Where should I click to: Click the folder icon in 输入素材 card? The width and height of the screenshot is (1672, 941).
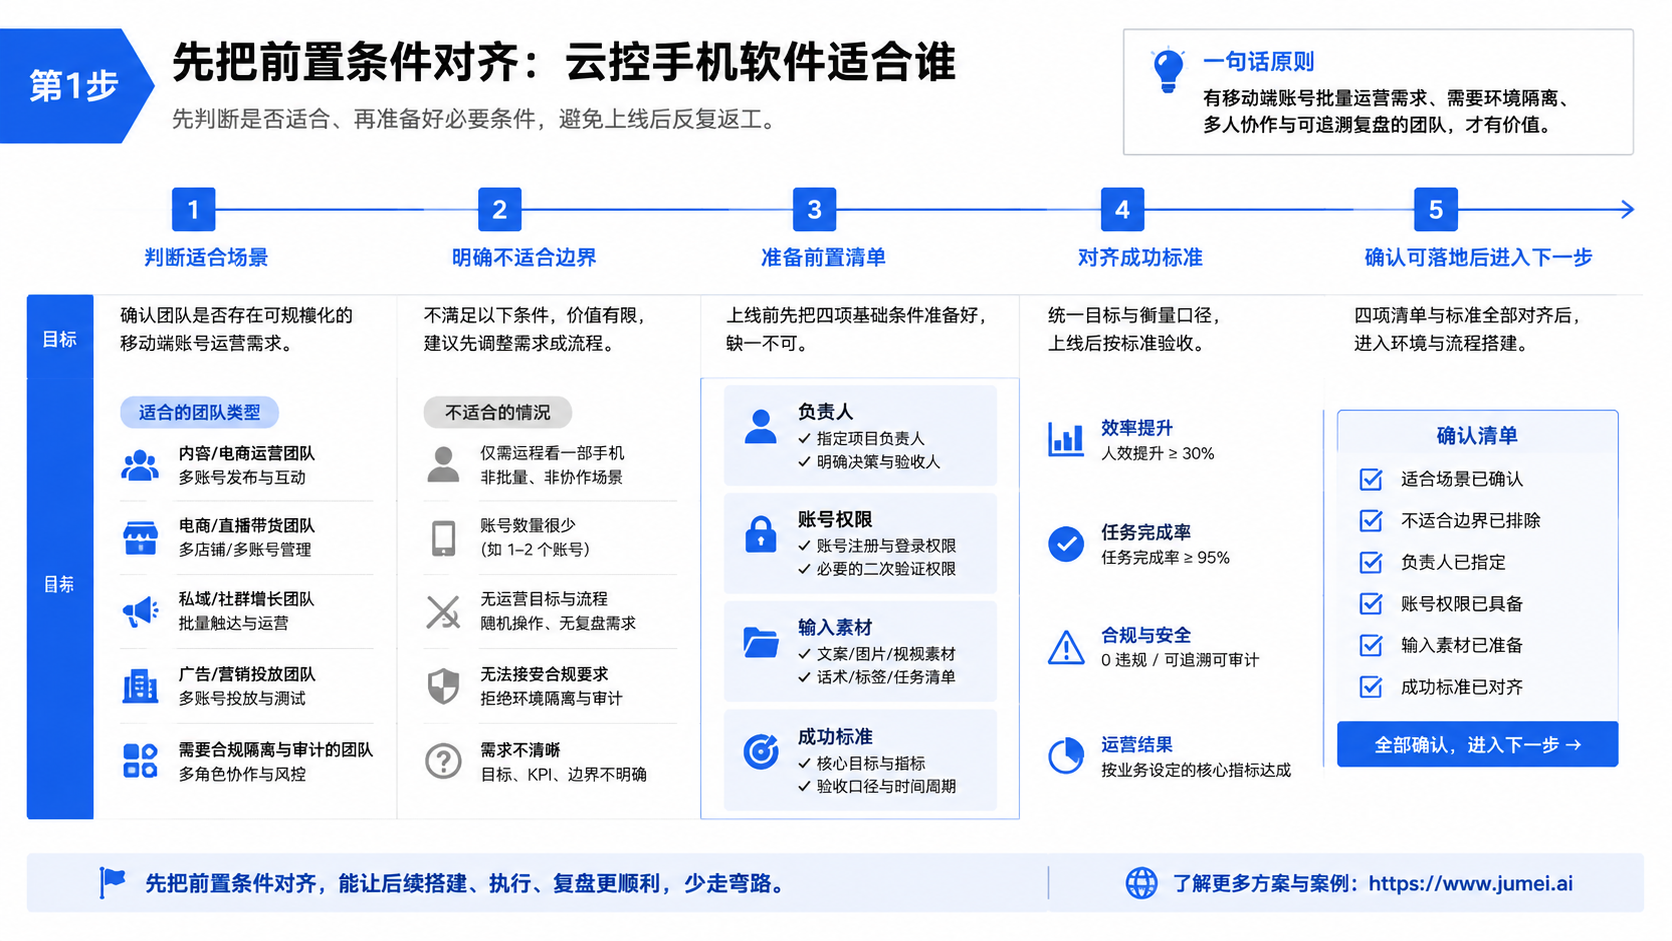click(761, 642)
